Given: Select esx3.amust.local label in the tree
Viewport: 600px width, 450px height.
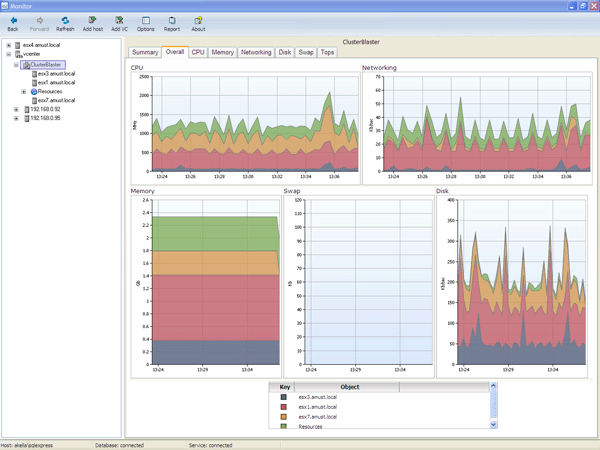Looking at the screenshot, I should point(56,74).
